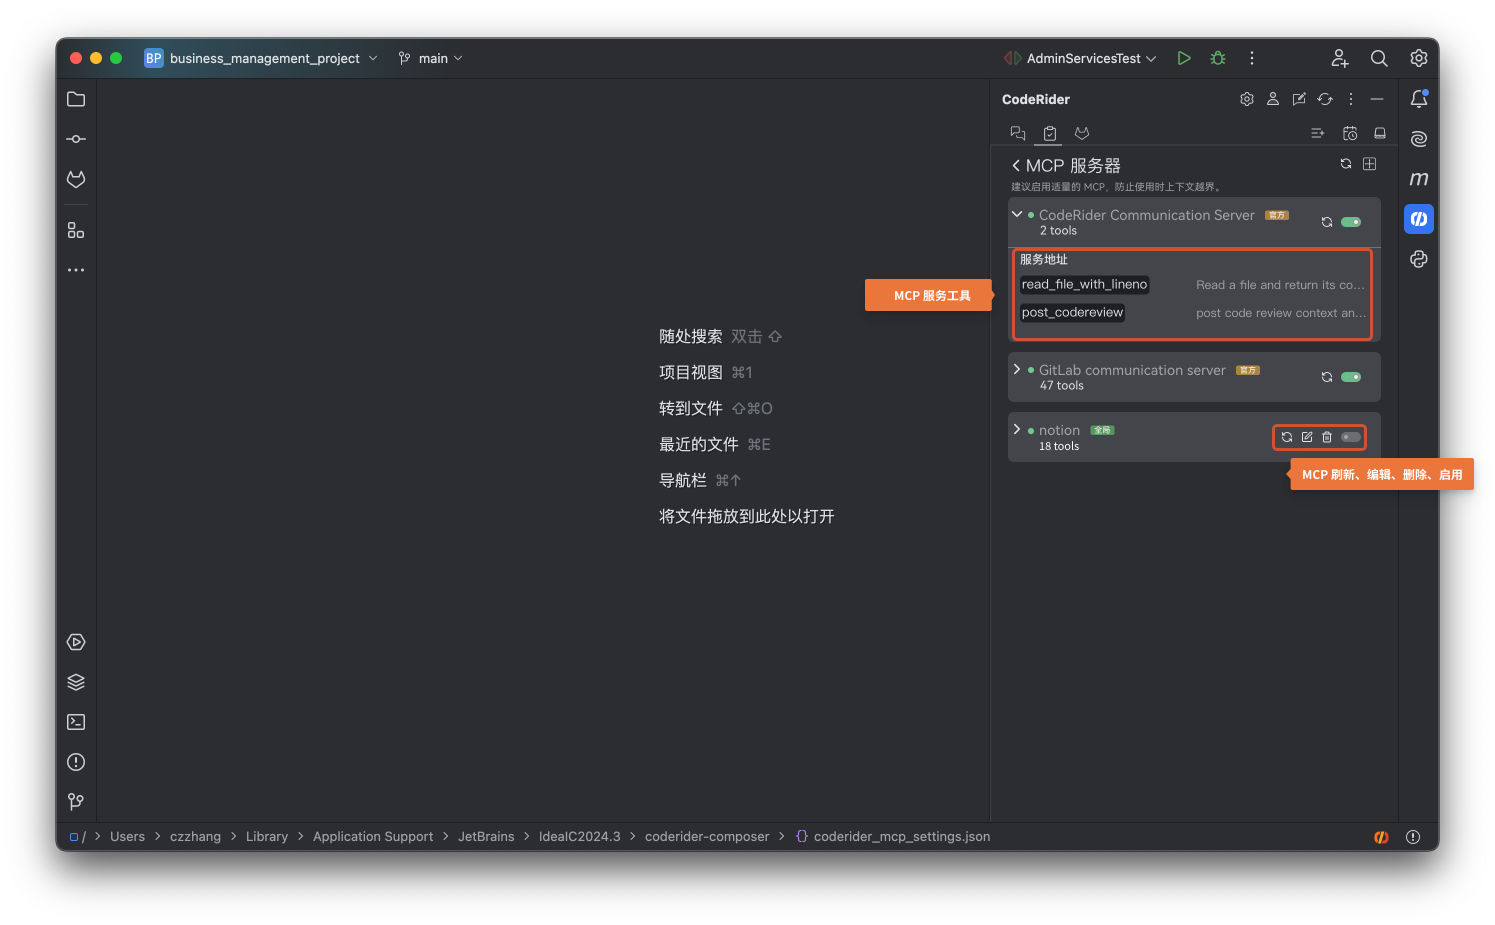Viewport: 1495px width, 925px height.
Task: Click the post_codereview tool
Action: (1072, 313)
